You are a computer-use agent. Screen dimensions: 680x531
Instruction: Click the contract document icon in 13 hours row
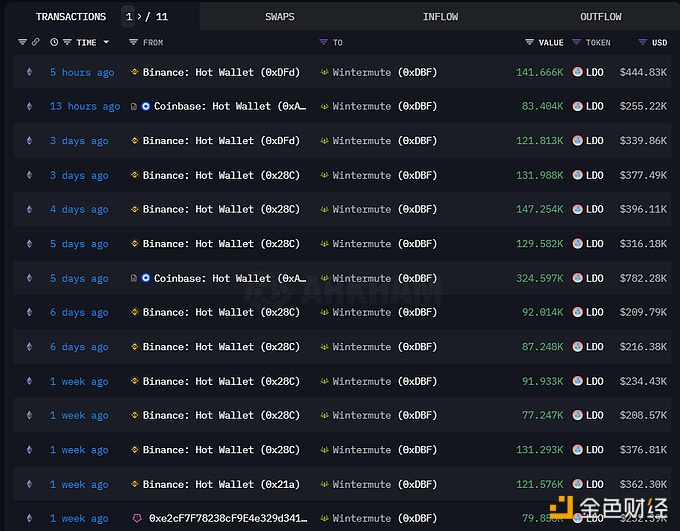click(134, 106)
